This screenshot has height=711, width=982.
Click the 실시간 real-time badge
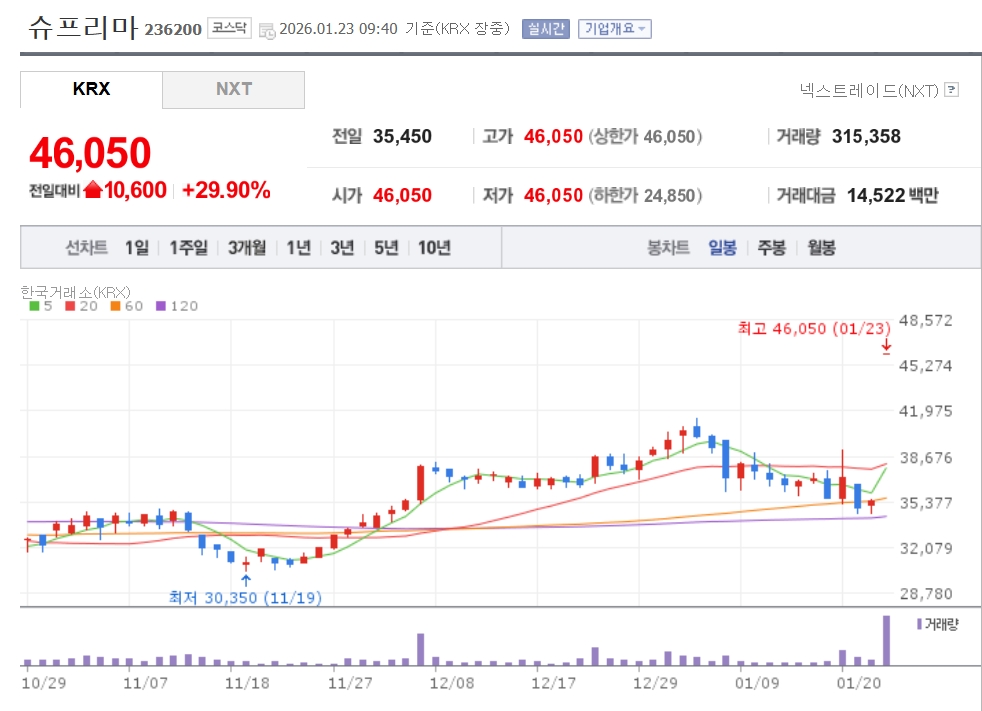point(545,29)
